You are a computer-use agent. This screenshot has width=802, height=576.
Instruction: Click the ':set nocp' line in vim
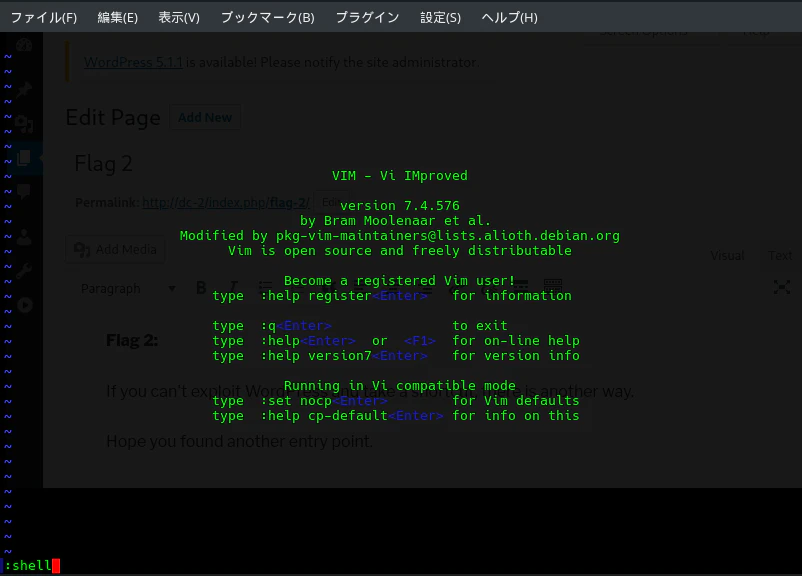[x=396, y=401]
